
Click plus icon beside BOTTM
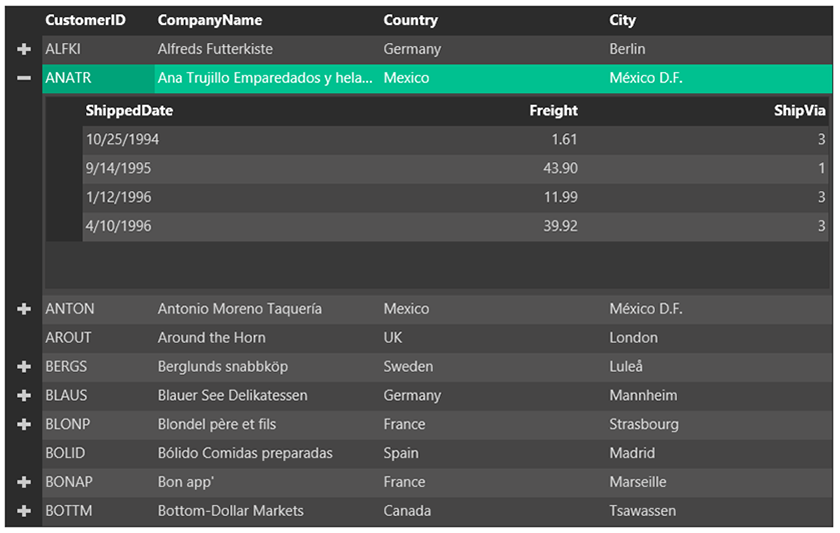pos(24,511)
